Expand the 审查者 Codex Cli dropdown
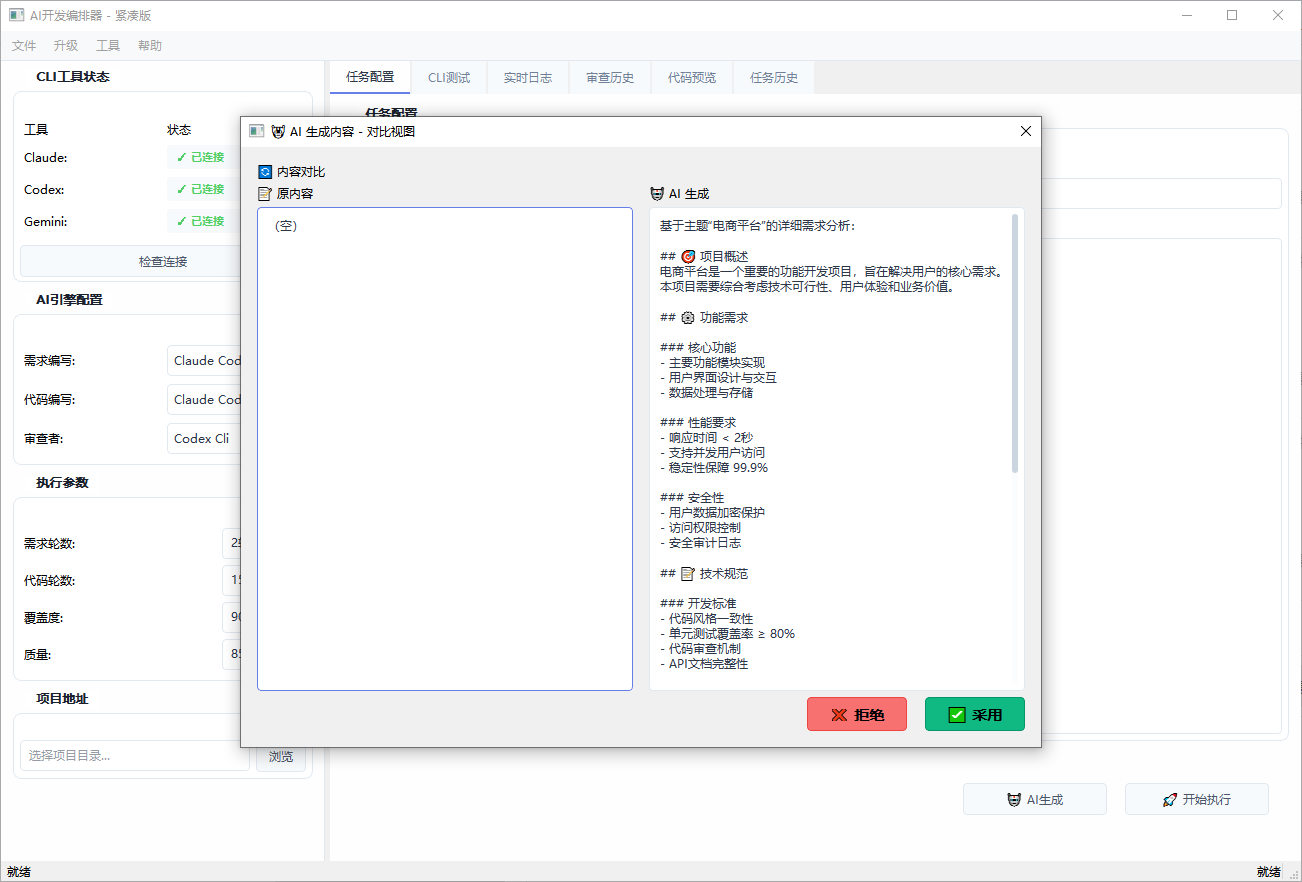The width and height of the screenshot is (1302, 882). tap(204, 438)
